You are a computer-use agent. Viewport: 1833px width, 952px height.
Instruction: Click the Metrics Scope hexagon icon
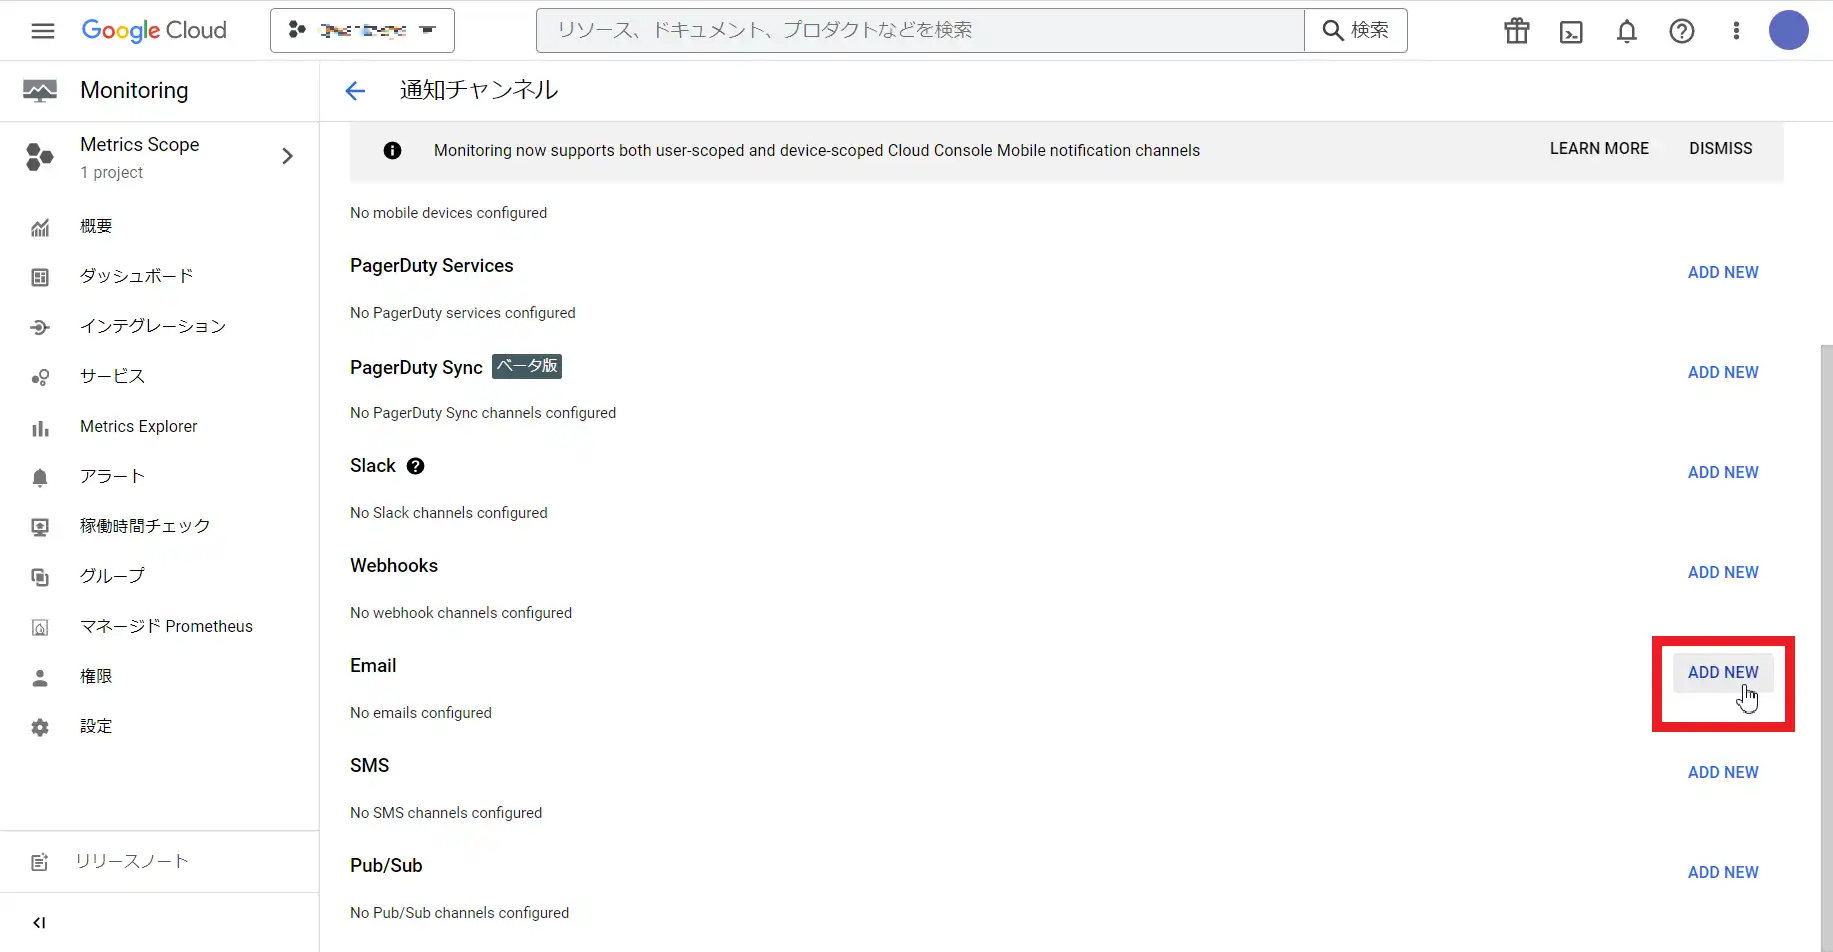(39, 156)
